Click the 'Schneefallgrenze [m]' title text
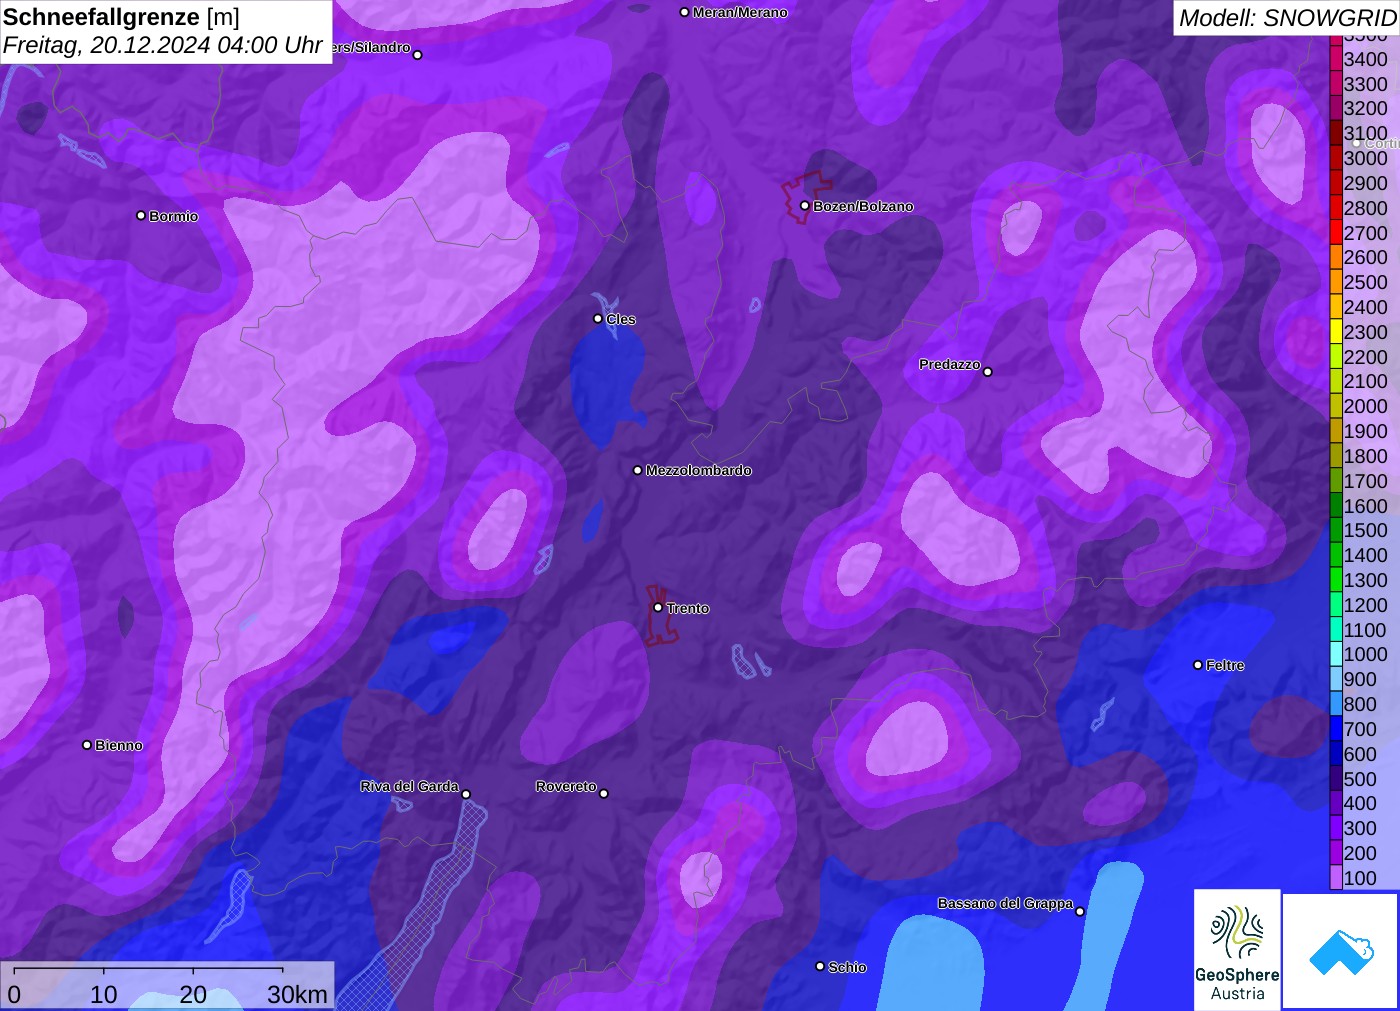 [121, 17]
